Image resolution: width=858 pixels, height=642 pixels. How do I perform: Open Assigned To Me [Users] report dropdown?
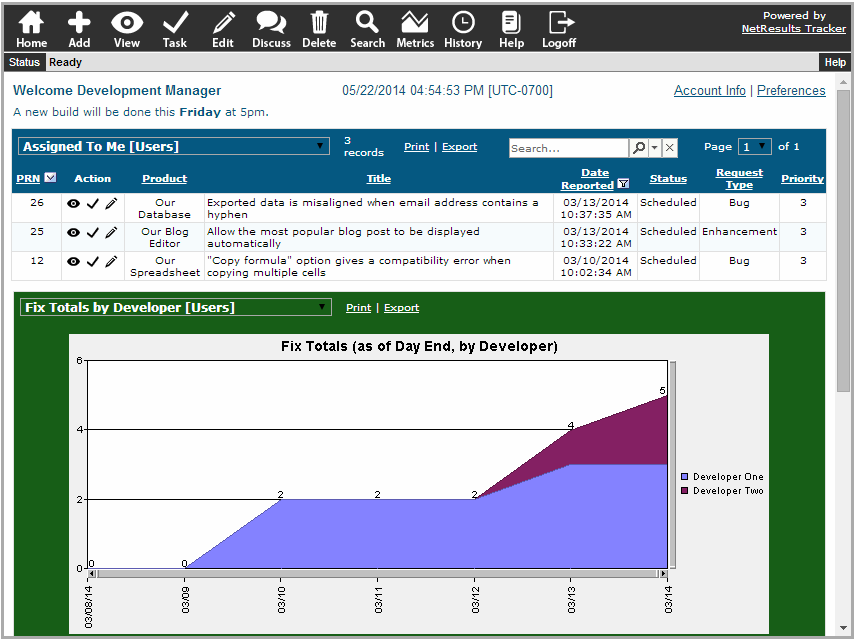point(174,147)
